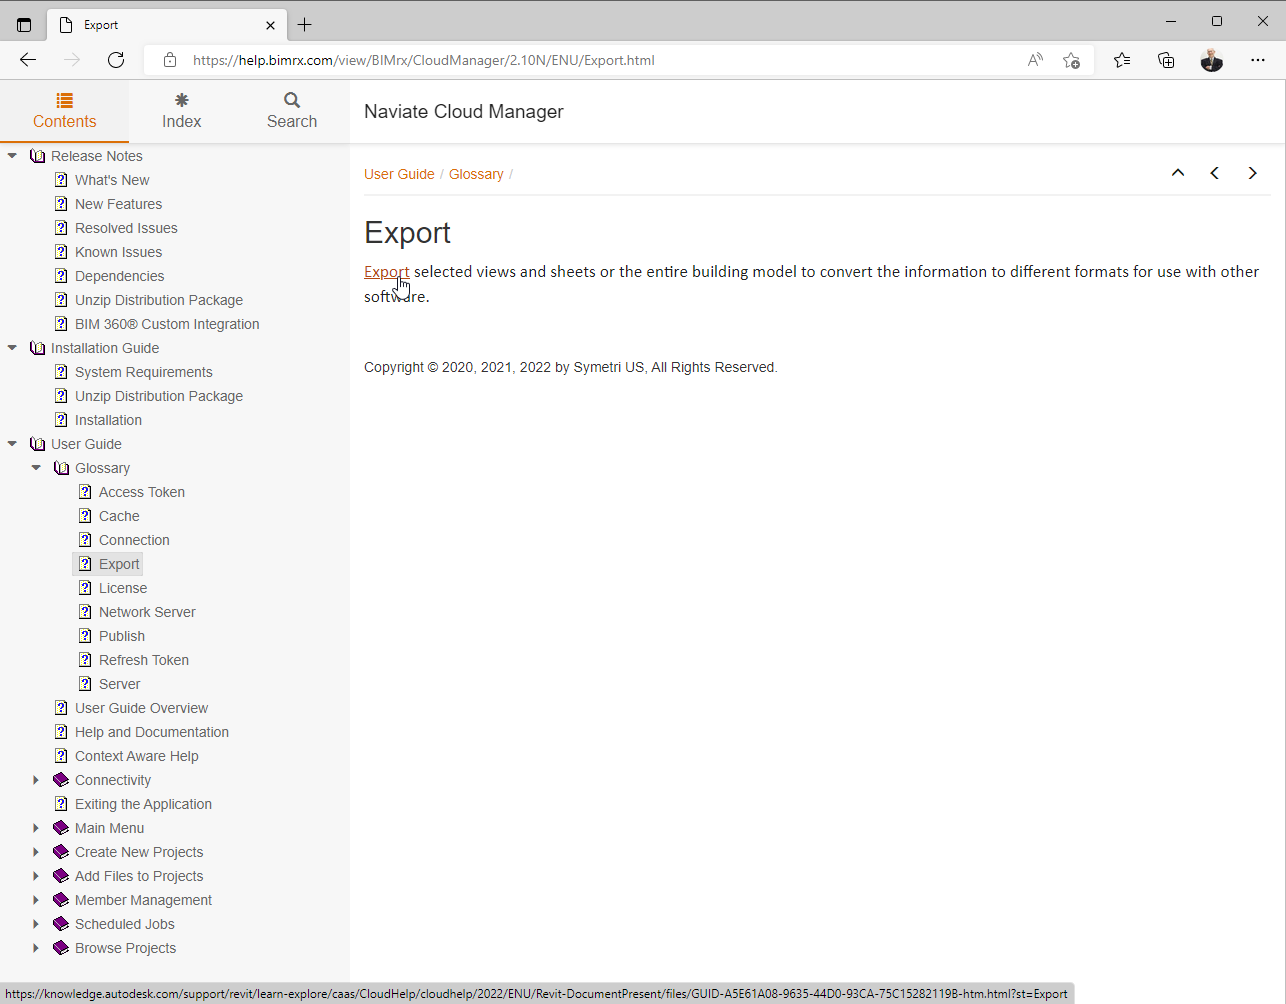Open the System Requirements topic

[144, 372]
